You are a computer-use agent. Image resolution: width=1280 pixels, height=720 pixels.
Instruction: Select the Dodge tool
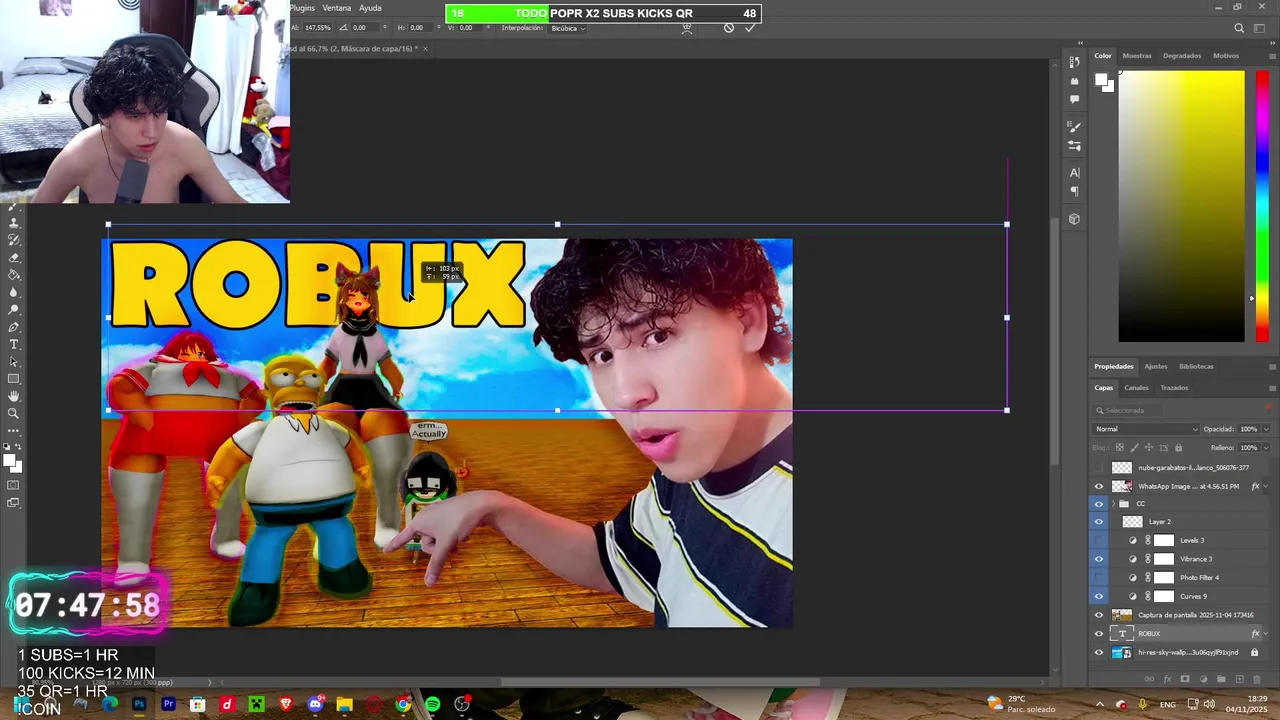(14, 309)
